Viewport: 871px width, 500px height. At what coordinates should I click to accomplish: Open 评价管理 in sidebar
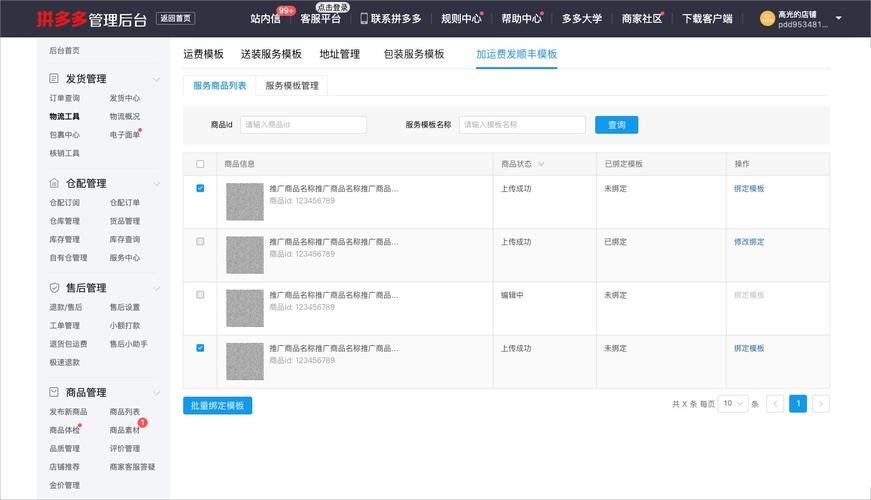124,448
